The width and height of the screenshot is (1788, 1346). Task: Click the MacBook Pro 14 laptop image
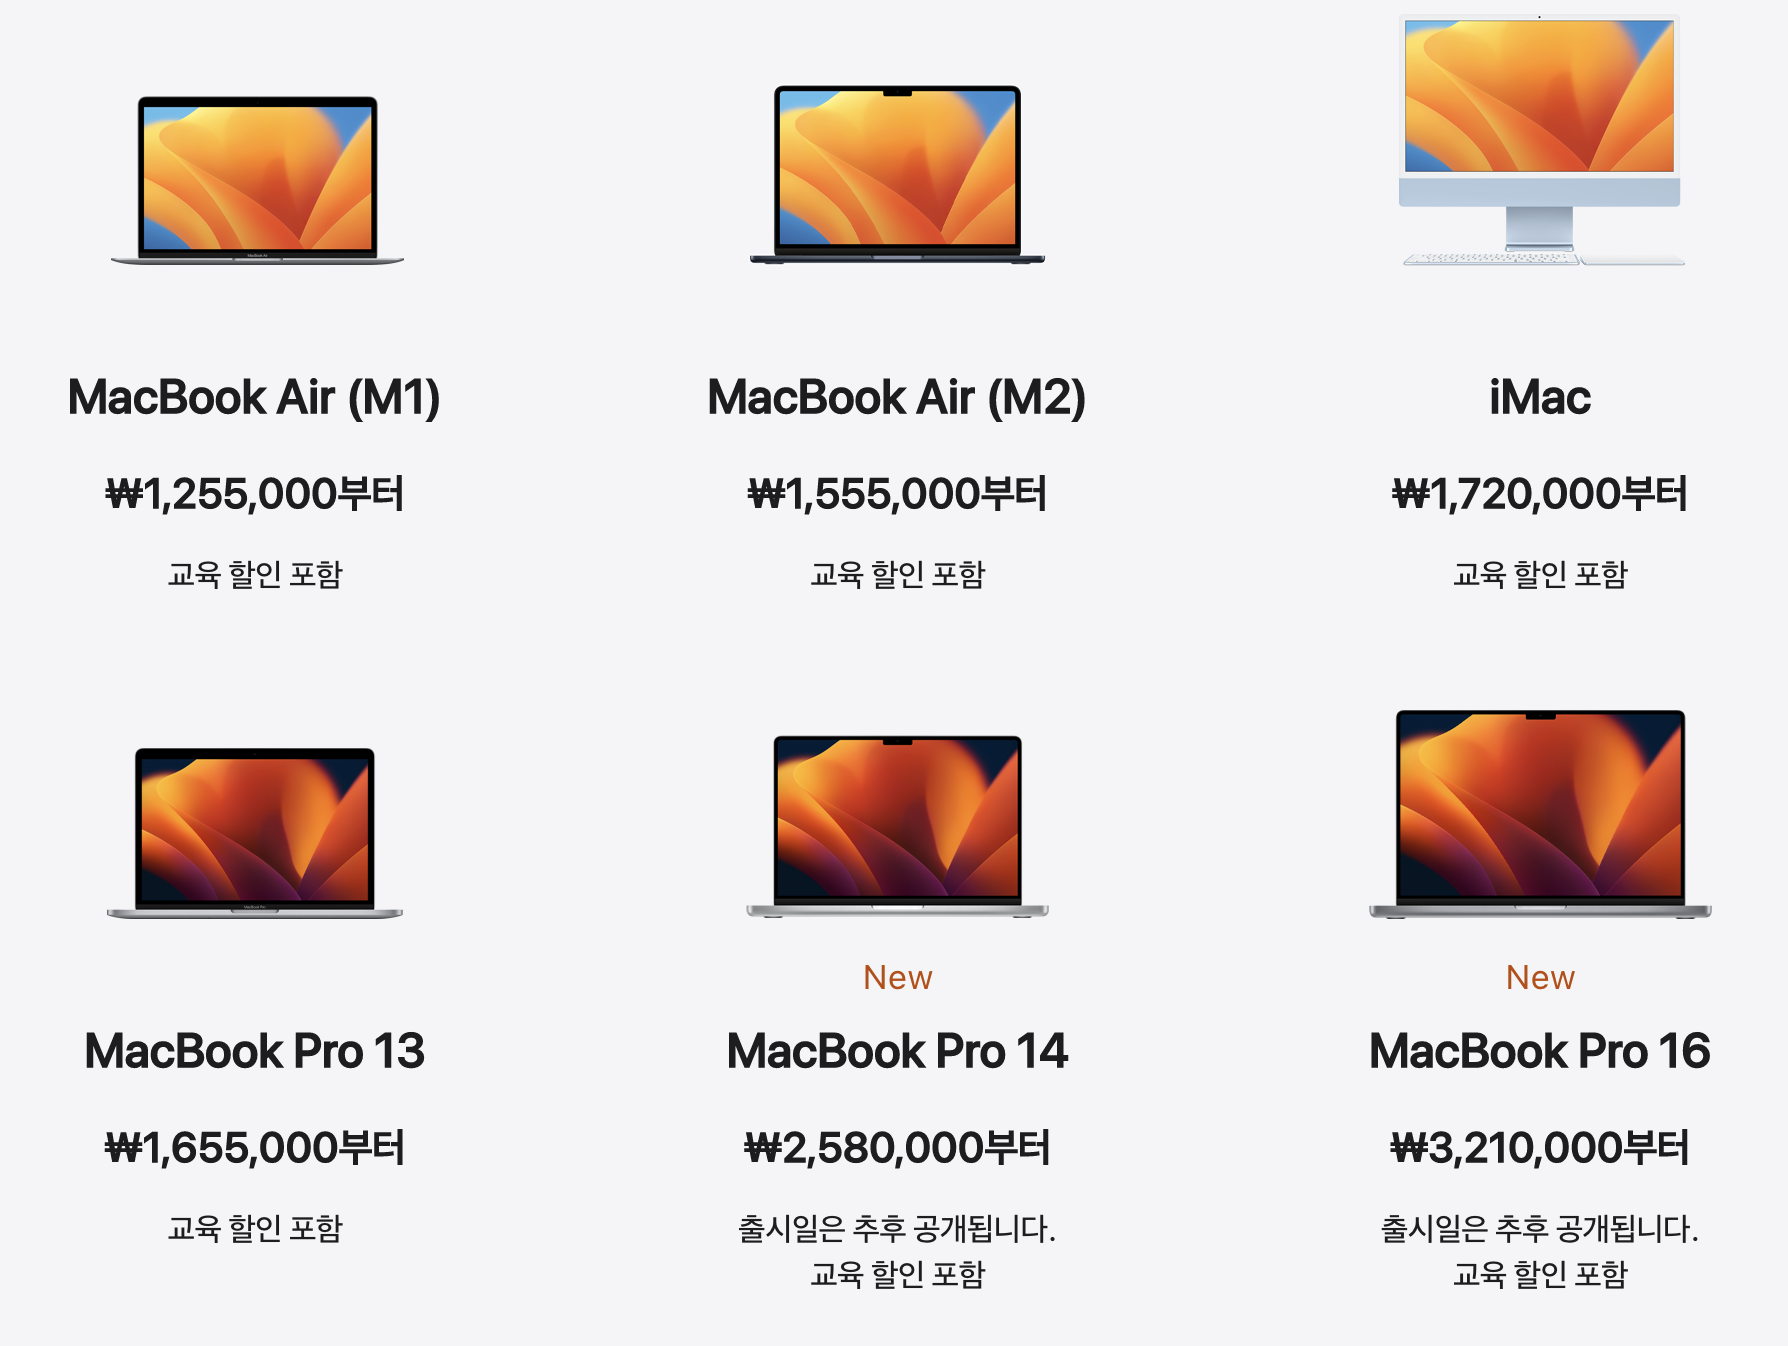pyautogui.click(x=897, y=827)
